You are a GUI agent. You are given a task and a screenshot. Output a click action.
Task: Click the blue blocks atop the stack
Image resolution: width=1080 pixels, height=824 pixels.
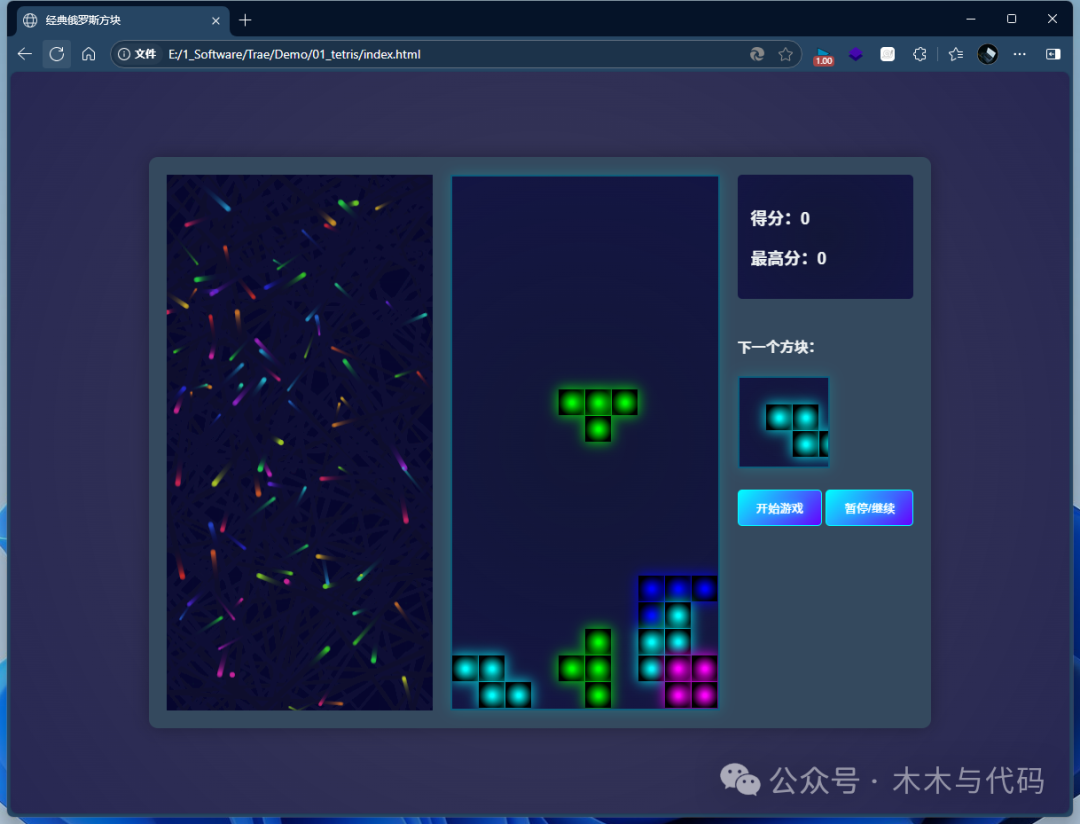(678, 589)
